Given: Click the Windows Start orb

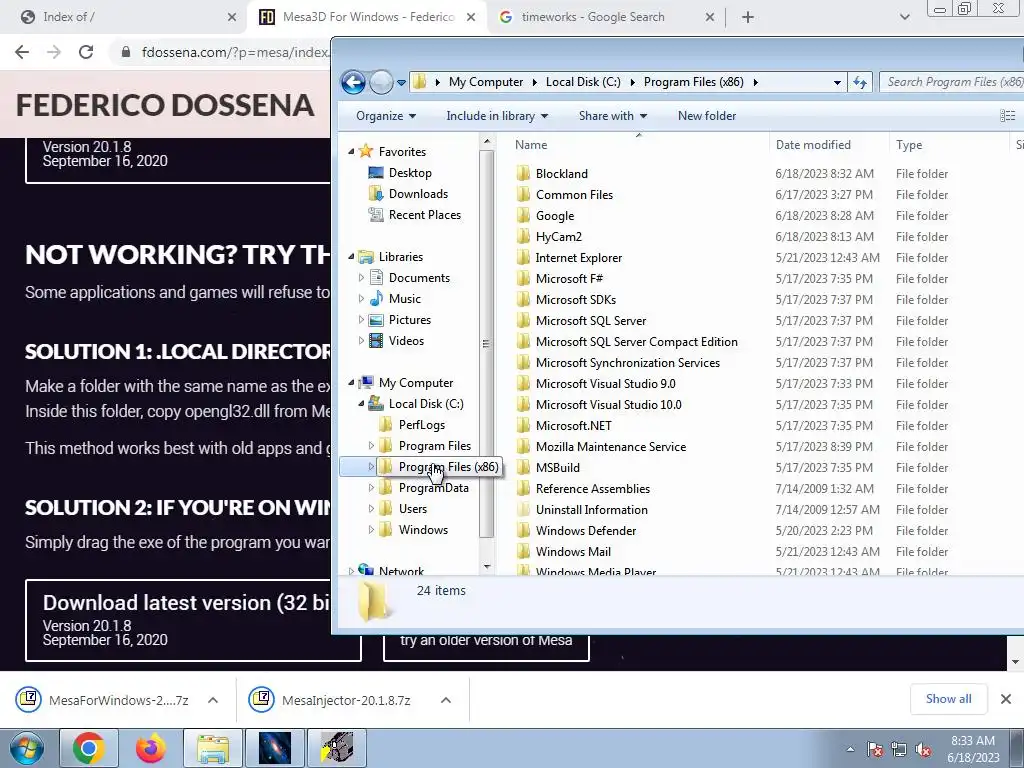Looking at the screenshot, I should [27, 748].
